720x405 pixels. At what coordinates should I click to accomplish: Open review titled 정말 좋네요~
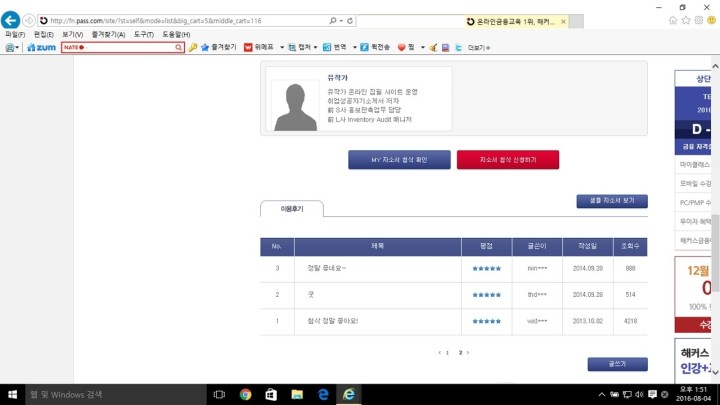click(x=326, y=268)
